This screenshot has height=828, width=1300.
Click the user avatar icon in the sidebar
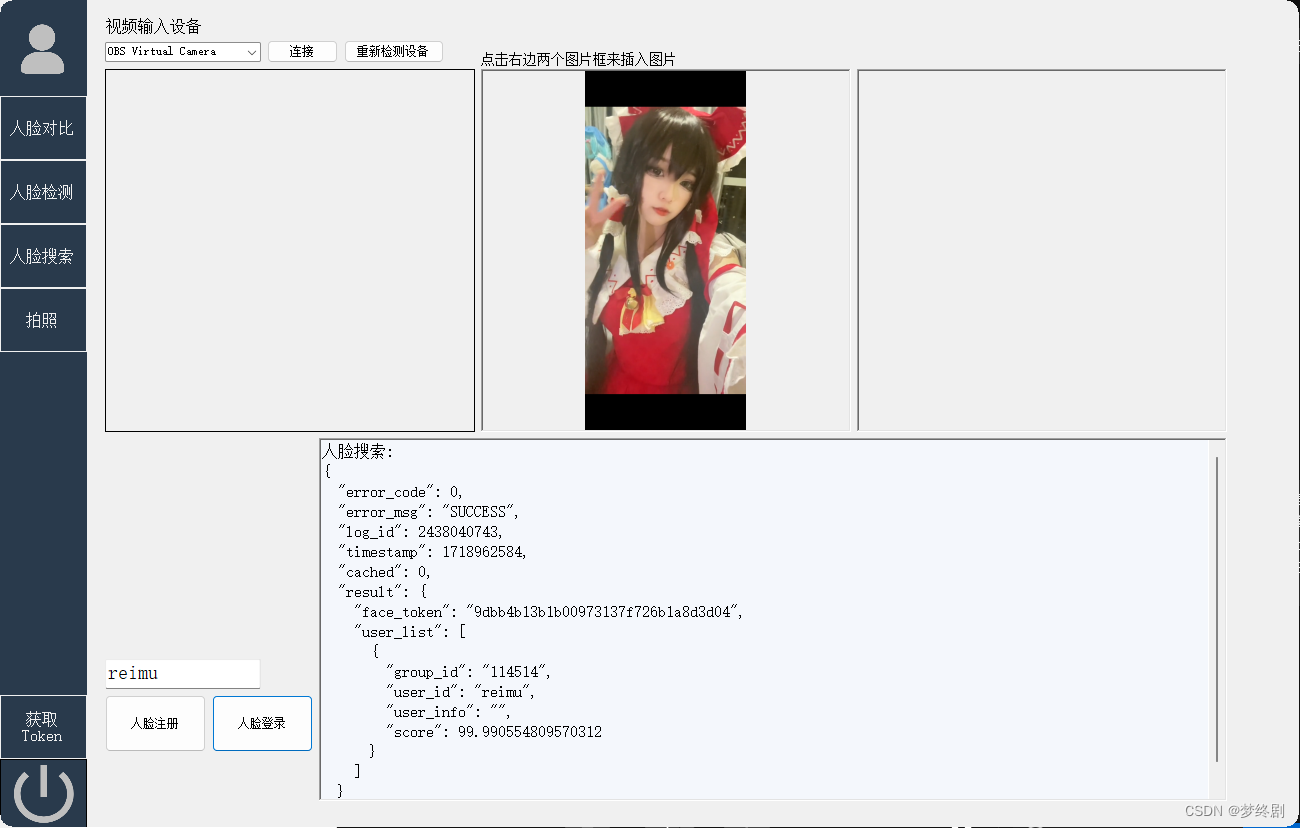tap(43, 49)
